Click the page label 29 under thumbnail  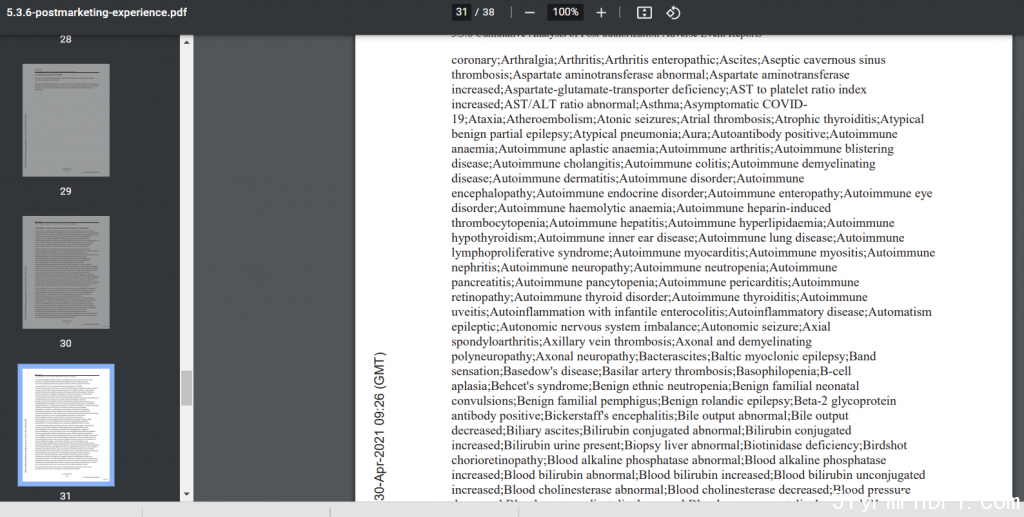click(66, 191)
